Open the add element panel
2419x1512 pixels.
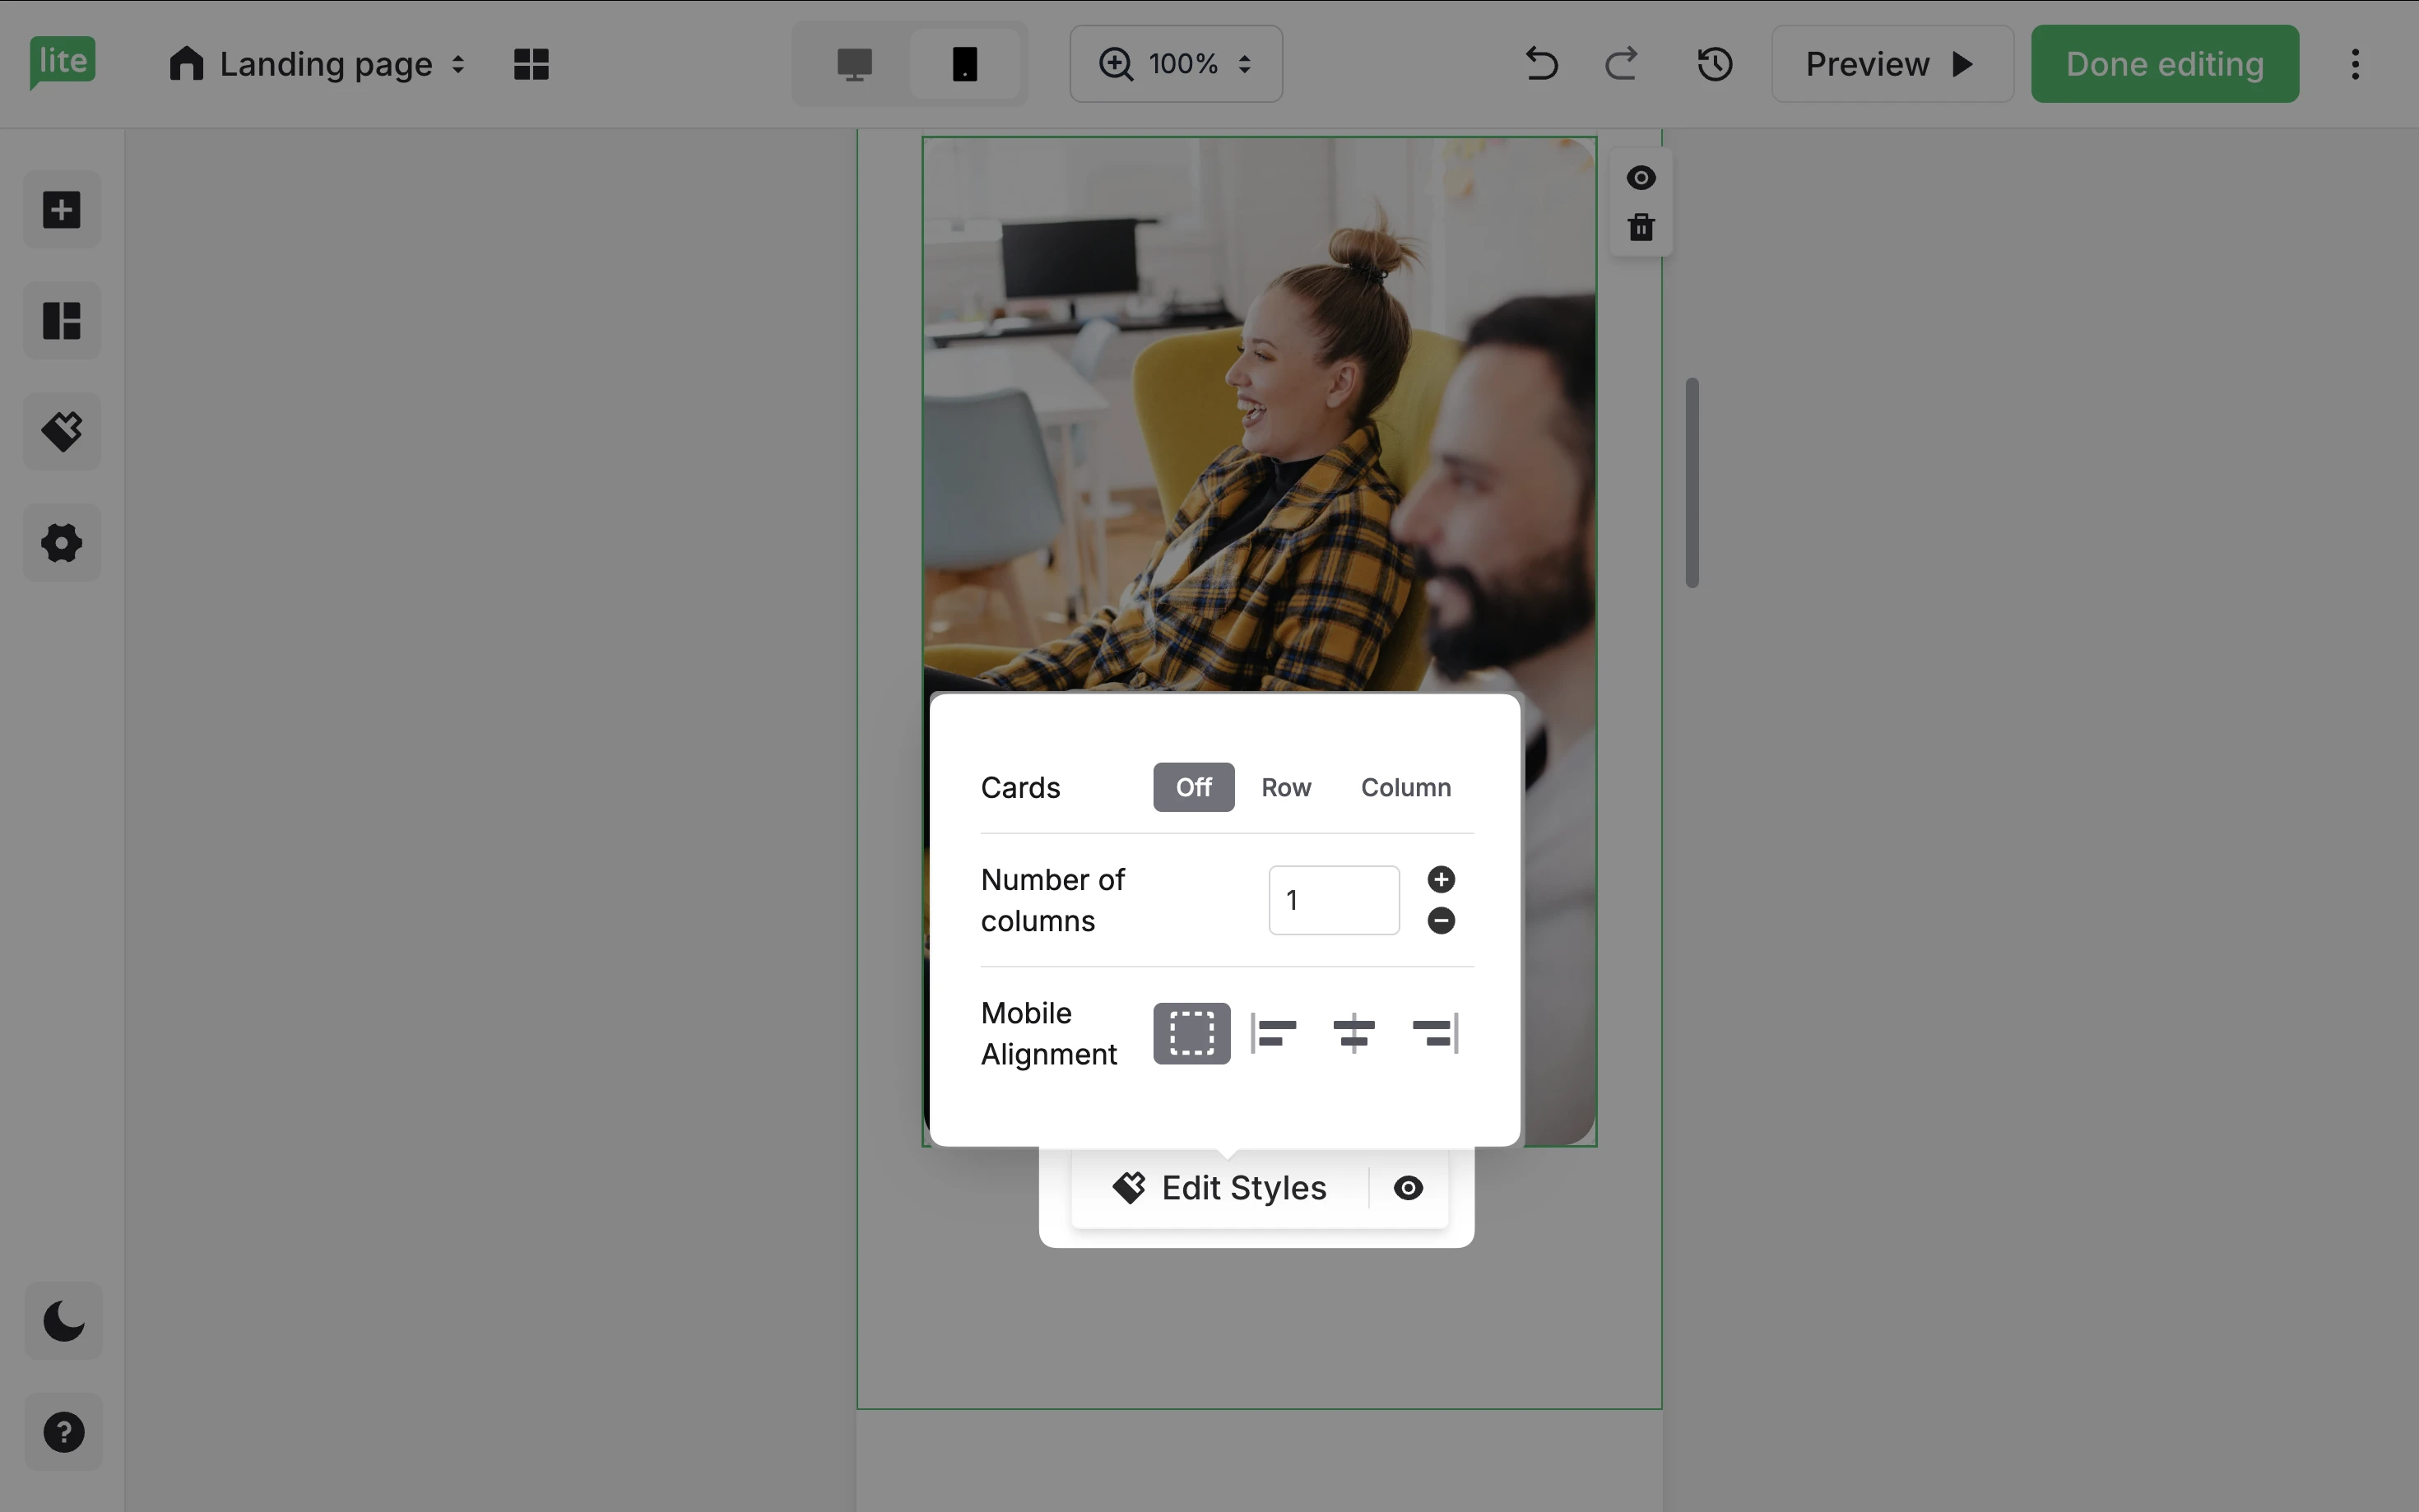point(62,210)
